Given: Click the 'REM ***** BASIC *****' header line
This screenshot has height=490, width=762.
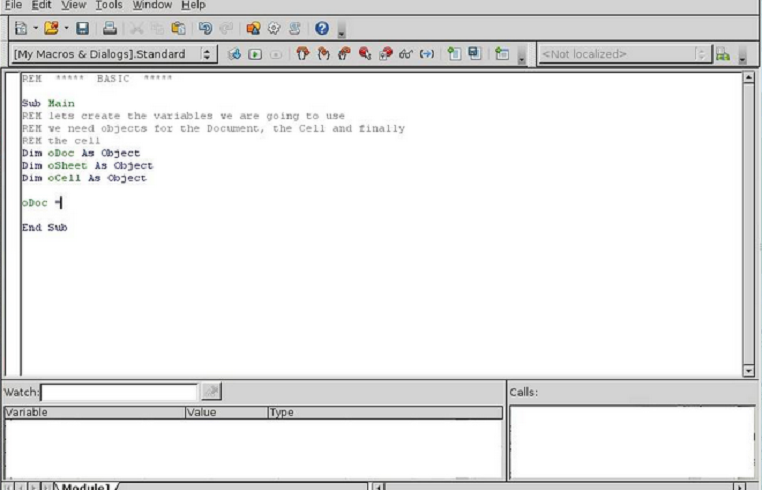Looking at the screenshot, I should [x=97, y=79].
